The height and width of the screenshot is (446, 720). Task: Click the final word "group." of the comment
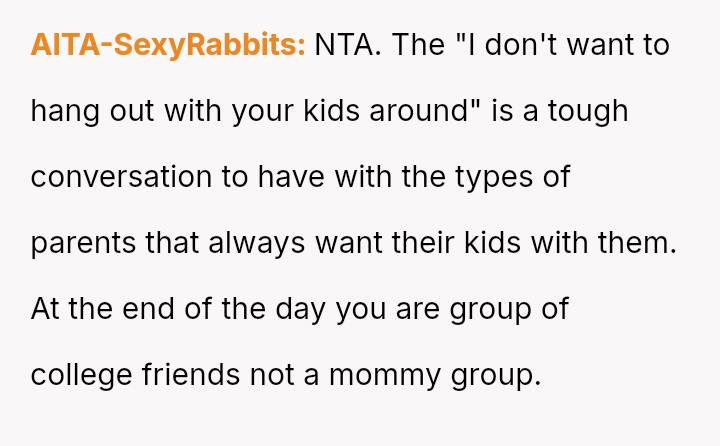click(496, 376)
